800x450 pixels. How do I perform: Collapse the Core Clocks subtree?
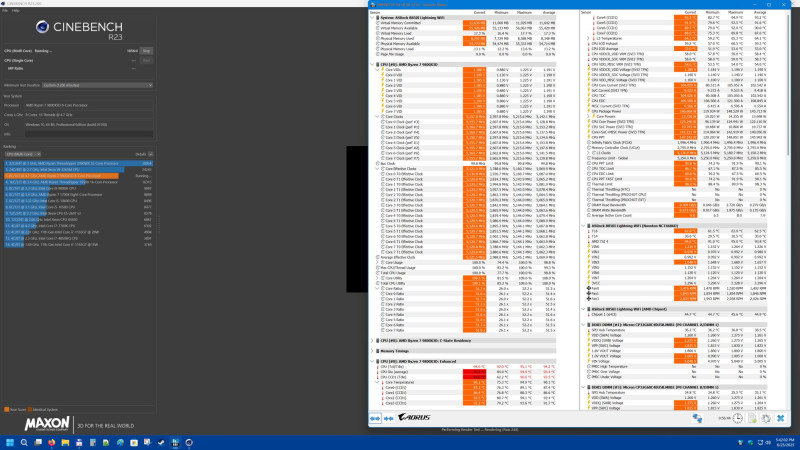pyautogui.click(x=378, y=116)
